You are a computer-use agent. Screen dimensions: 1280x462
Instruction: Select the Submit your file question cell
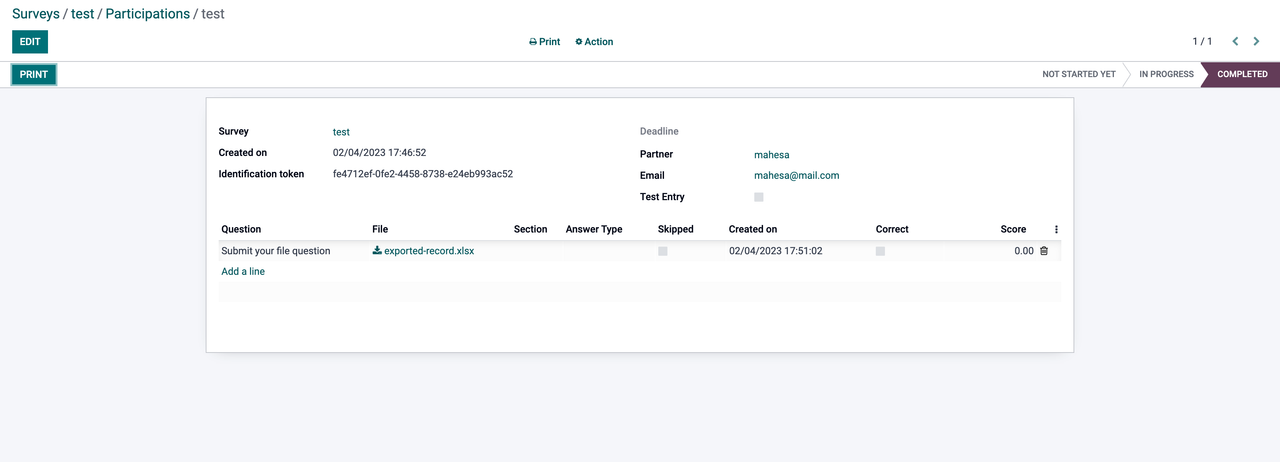pyautogui.click(x=276, y=251)
